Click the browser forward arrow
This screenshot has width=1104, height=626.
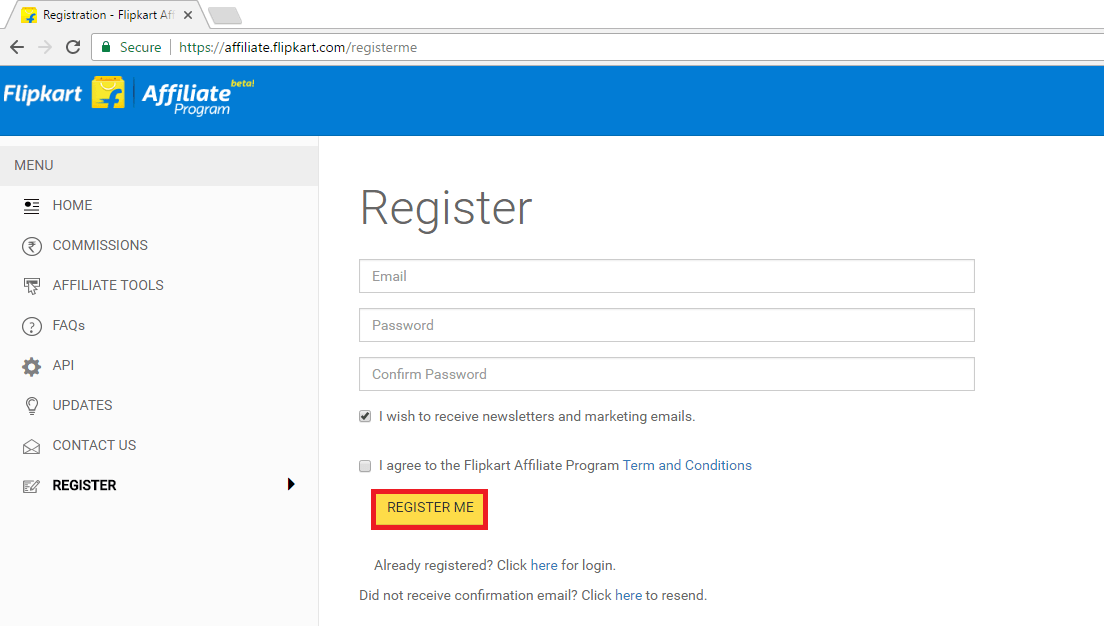(x=45, y=47)
